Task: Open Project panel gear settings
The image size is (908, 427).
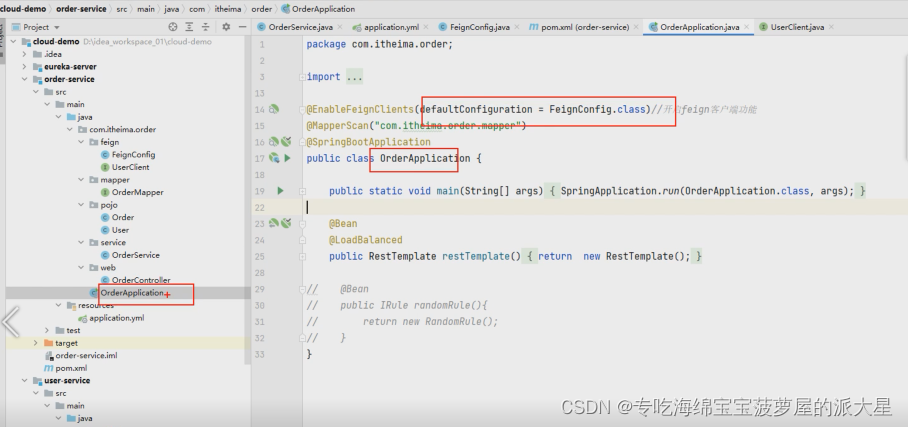Action: tap(226, 27)
